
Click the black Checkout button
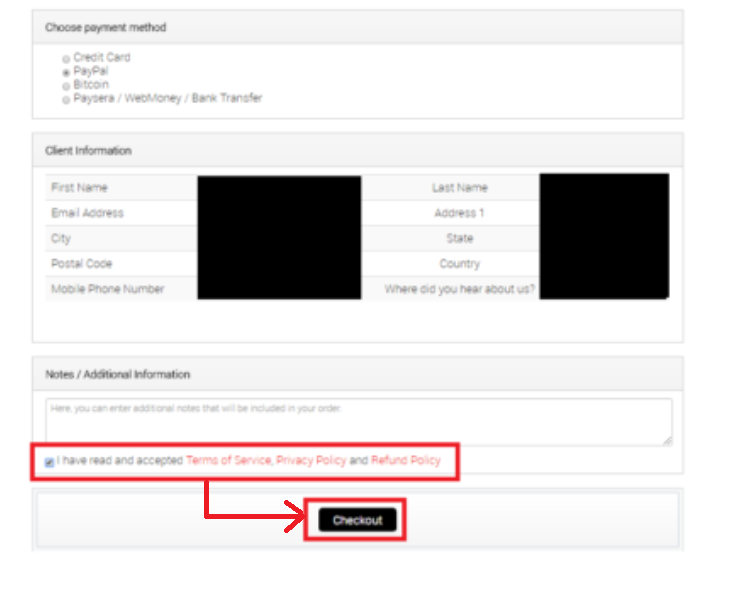tap(357, 520)
